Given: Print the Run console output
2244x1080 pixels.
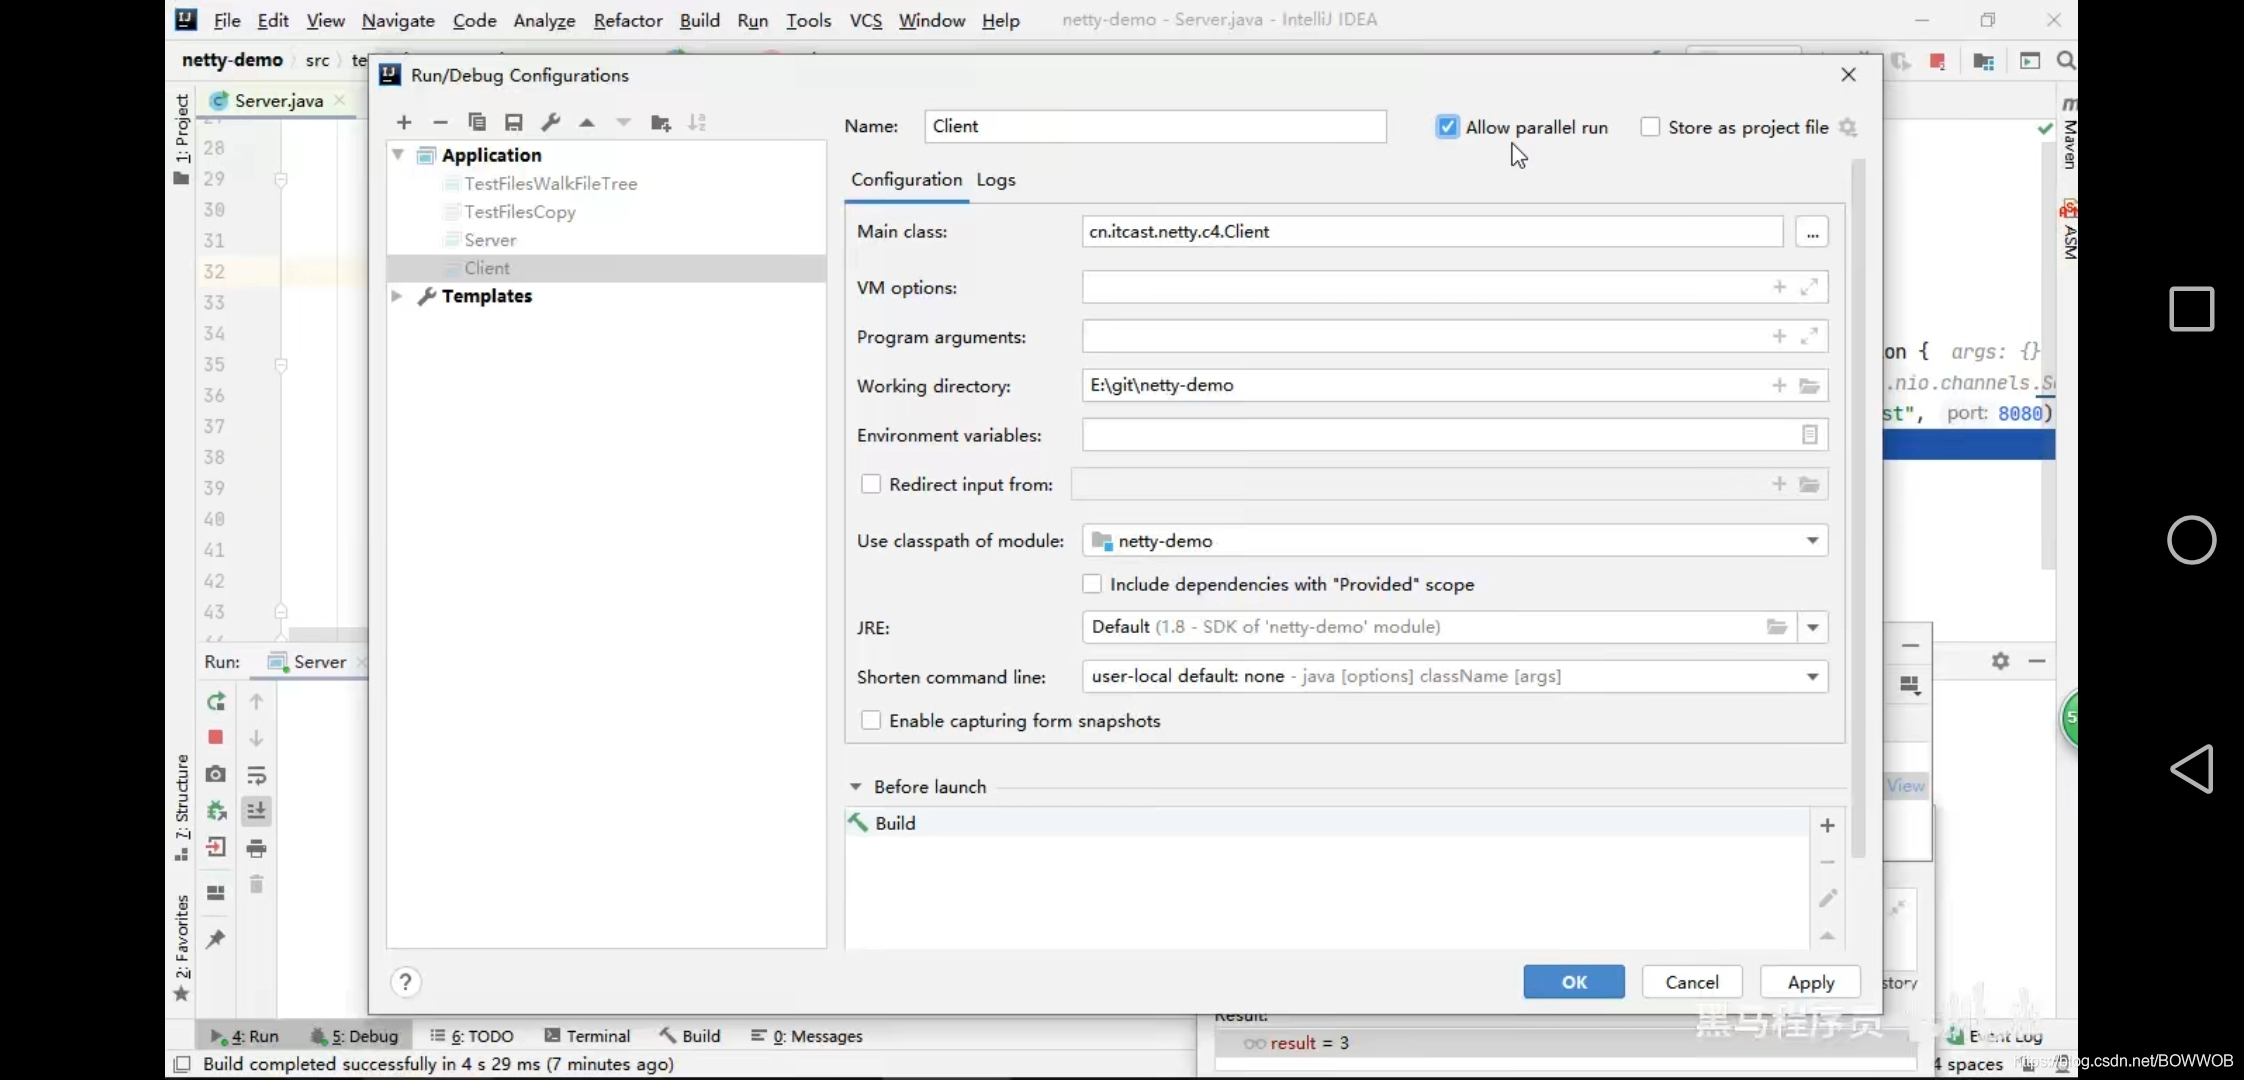Looking at the screenshot, I should 256,849.
